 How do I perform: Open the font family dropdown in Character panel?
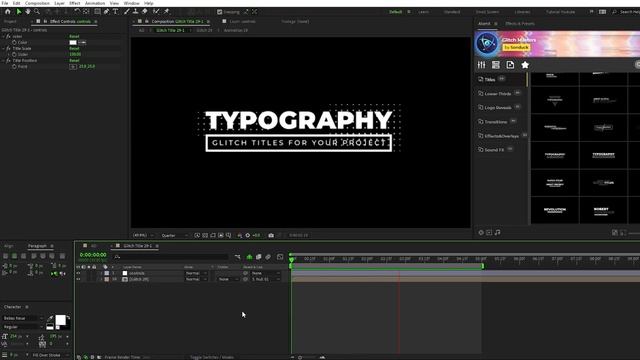coord(22,318)
